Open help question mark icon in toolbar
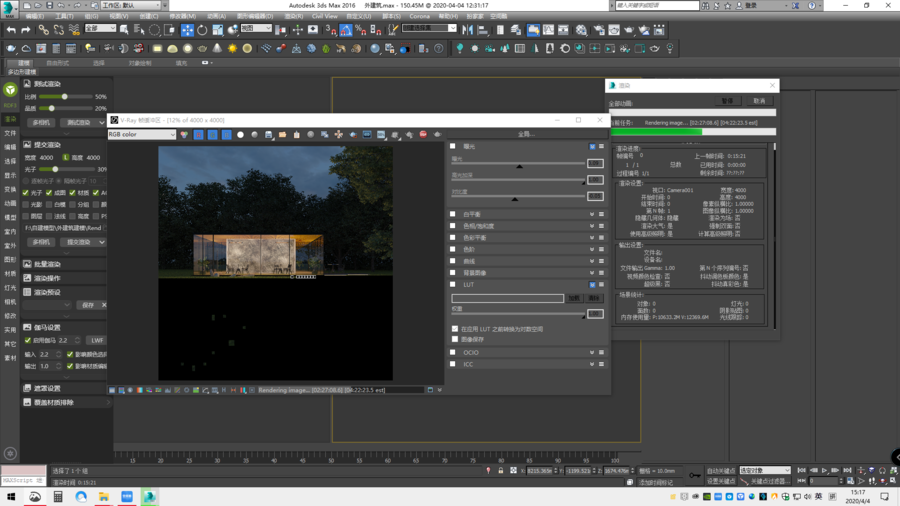Screen dimensions: 900x506 [439, 49]
